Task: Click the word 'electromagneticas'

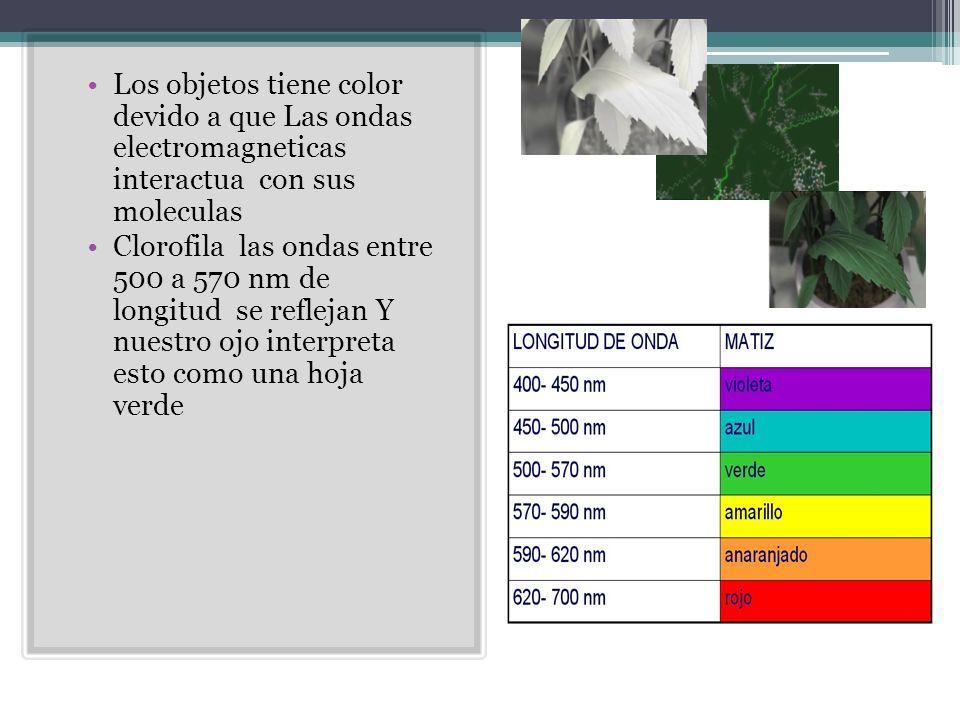Action: pyautogui.click(x=230, y=148)
